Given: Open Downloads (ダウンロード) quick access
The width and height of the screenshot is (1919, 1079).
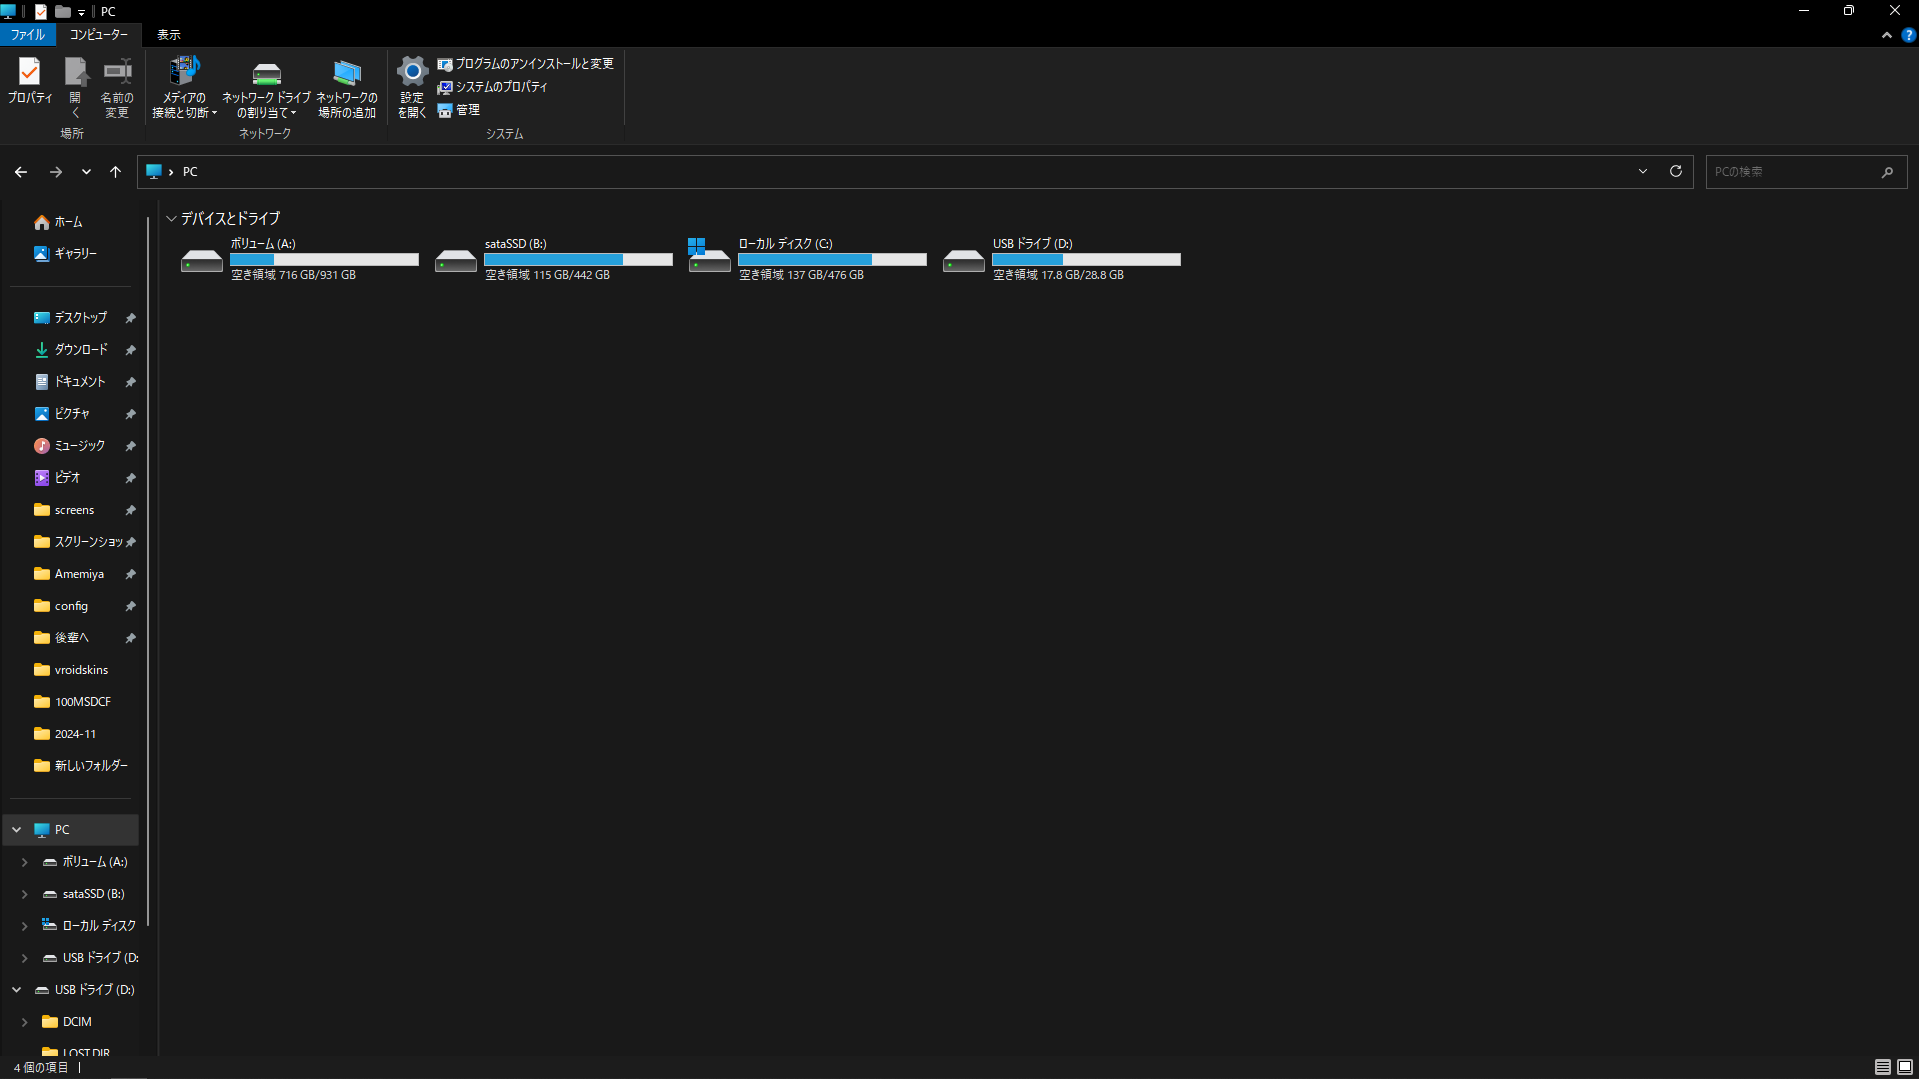Looking at the screenshot, I should pos(70,350).
